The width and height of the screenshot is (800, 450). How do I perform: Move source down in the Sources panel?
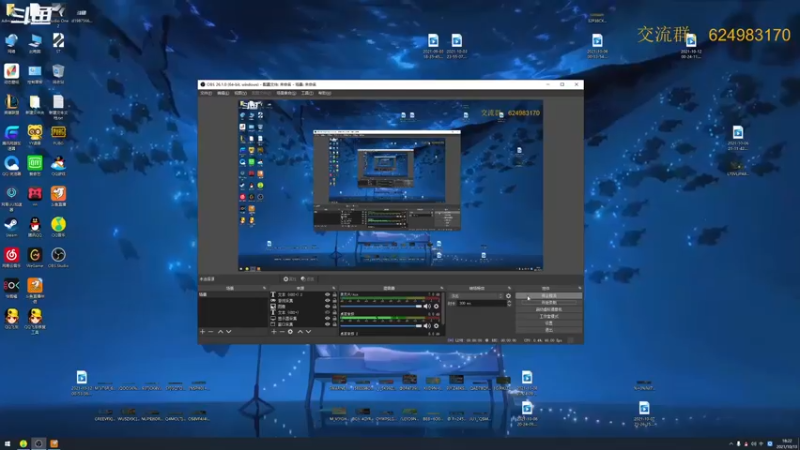(308, 332)
